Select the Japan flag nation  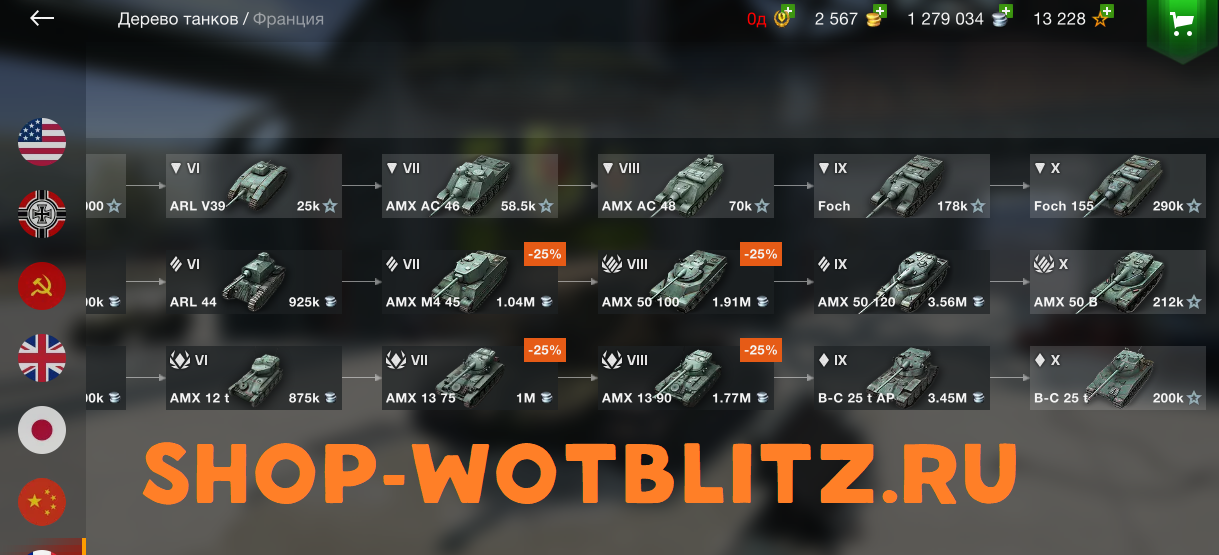point(42,430)
